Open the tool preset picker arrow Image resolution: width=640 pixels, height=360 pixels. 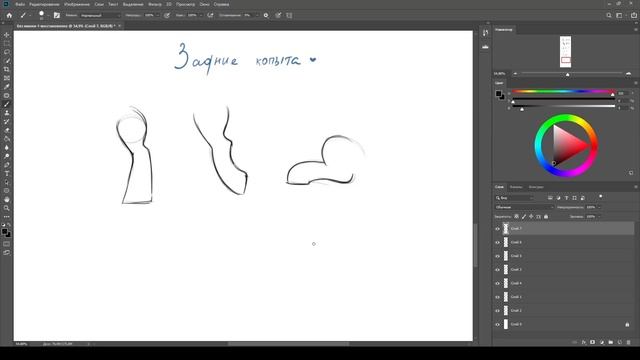pos(29,16)
